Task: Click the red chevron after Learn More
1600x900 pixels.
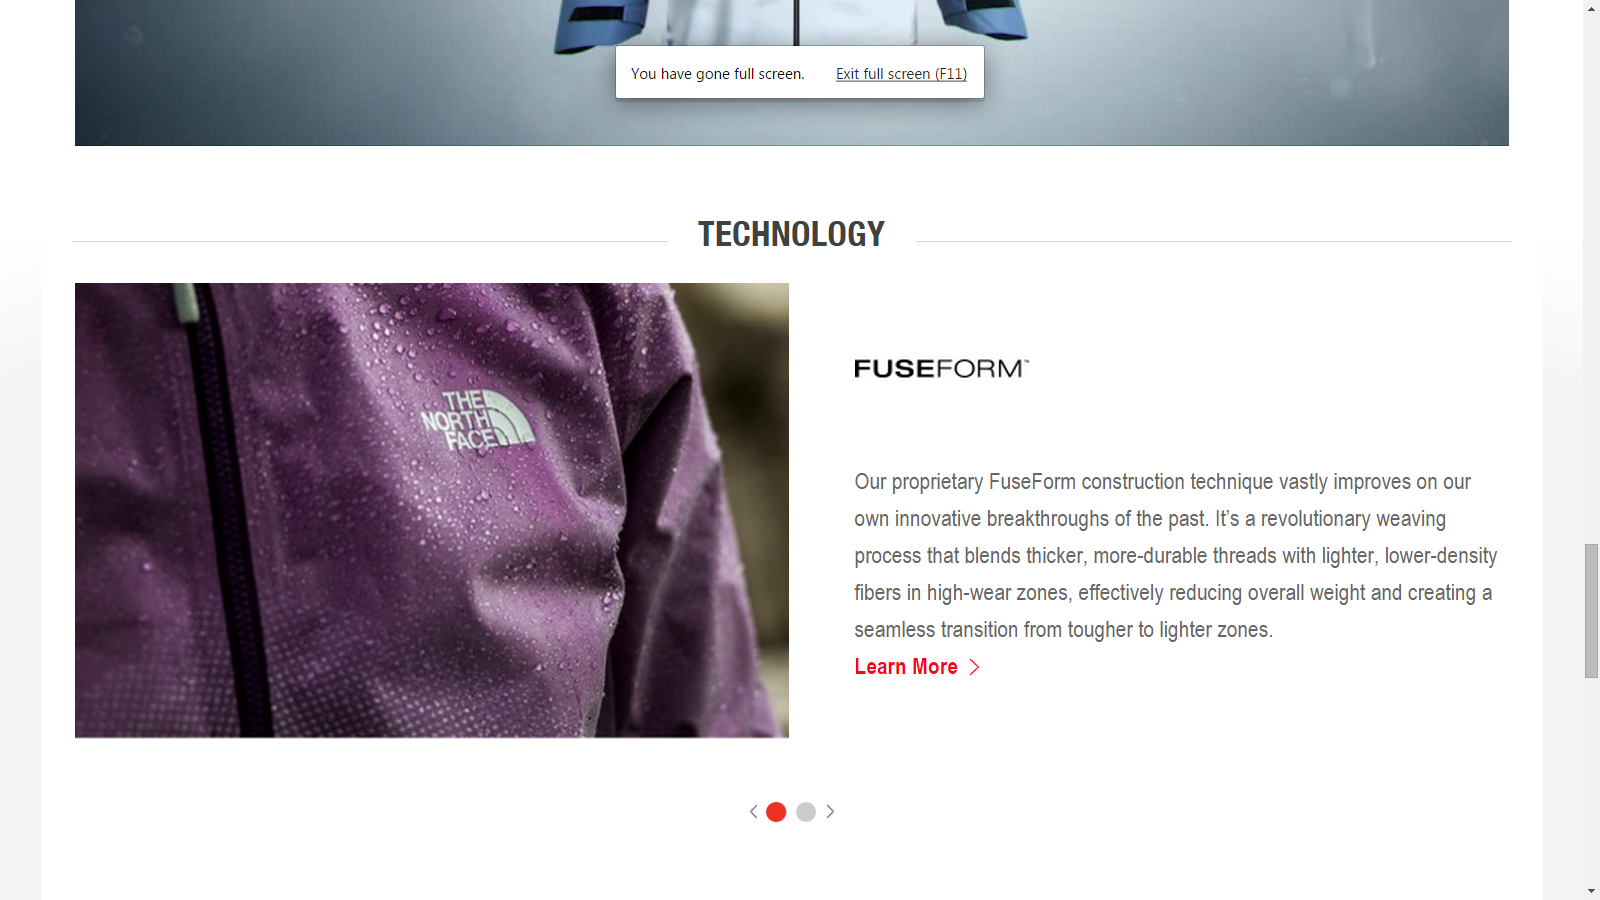Action: (x=974, y=667)
